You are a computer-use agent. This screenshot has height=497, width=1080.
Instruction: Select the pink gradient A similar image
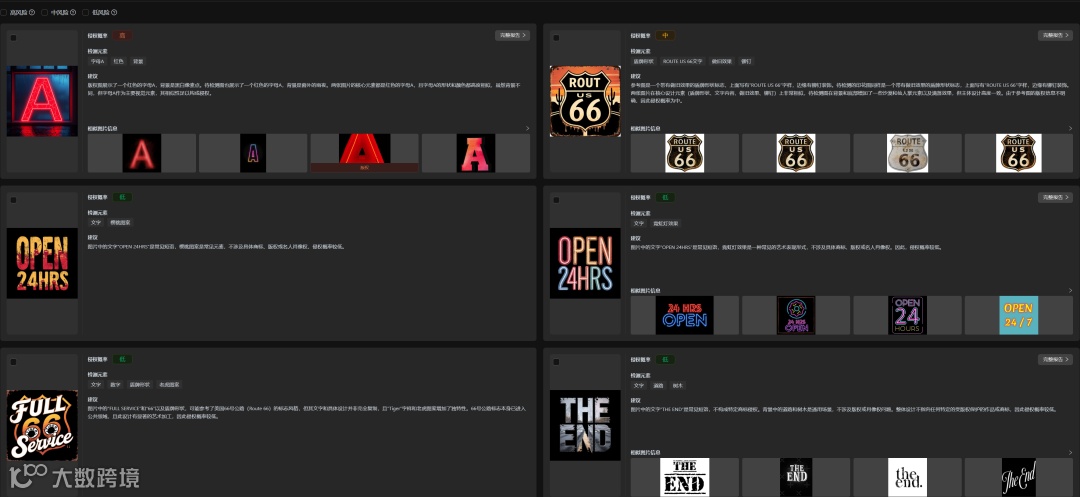476,153
